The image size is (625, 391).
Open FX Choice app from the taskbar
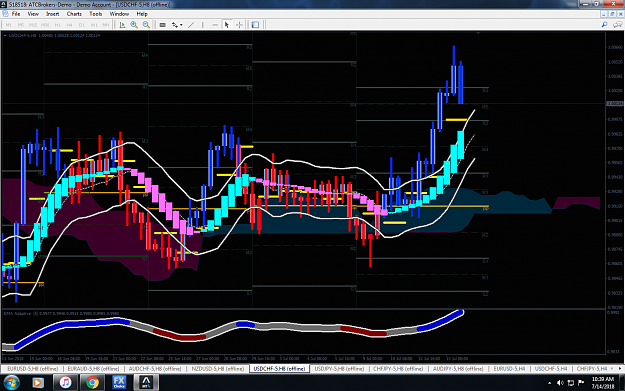[x=119, y=383]
